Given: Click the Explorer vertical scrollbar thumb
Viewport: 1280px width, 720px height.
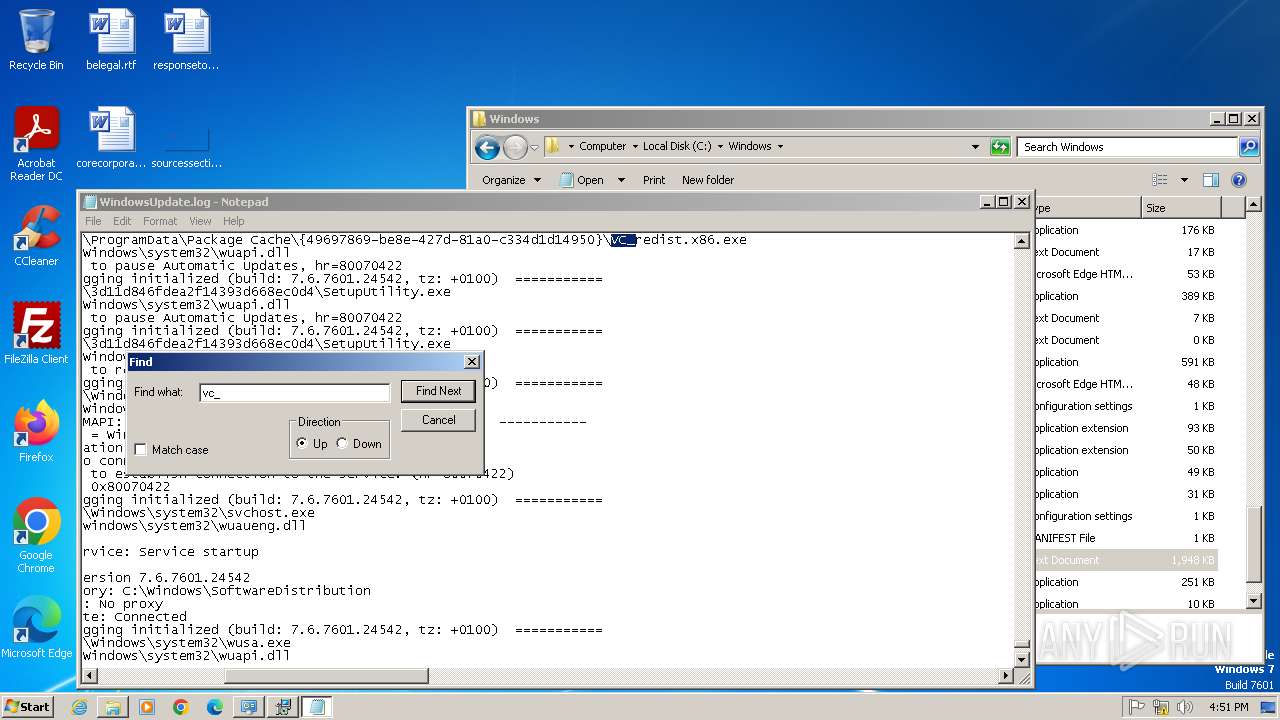Looking at the screenshot, I should pyautogui.click(x=1254, y=546).
